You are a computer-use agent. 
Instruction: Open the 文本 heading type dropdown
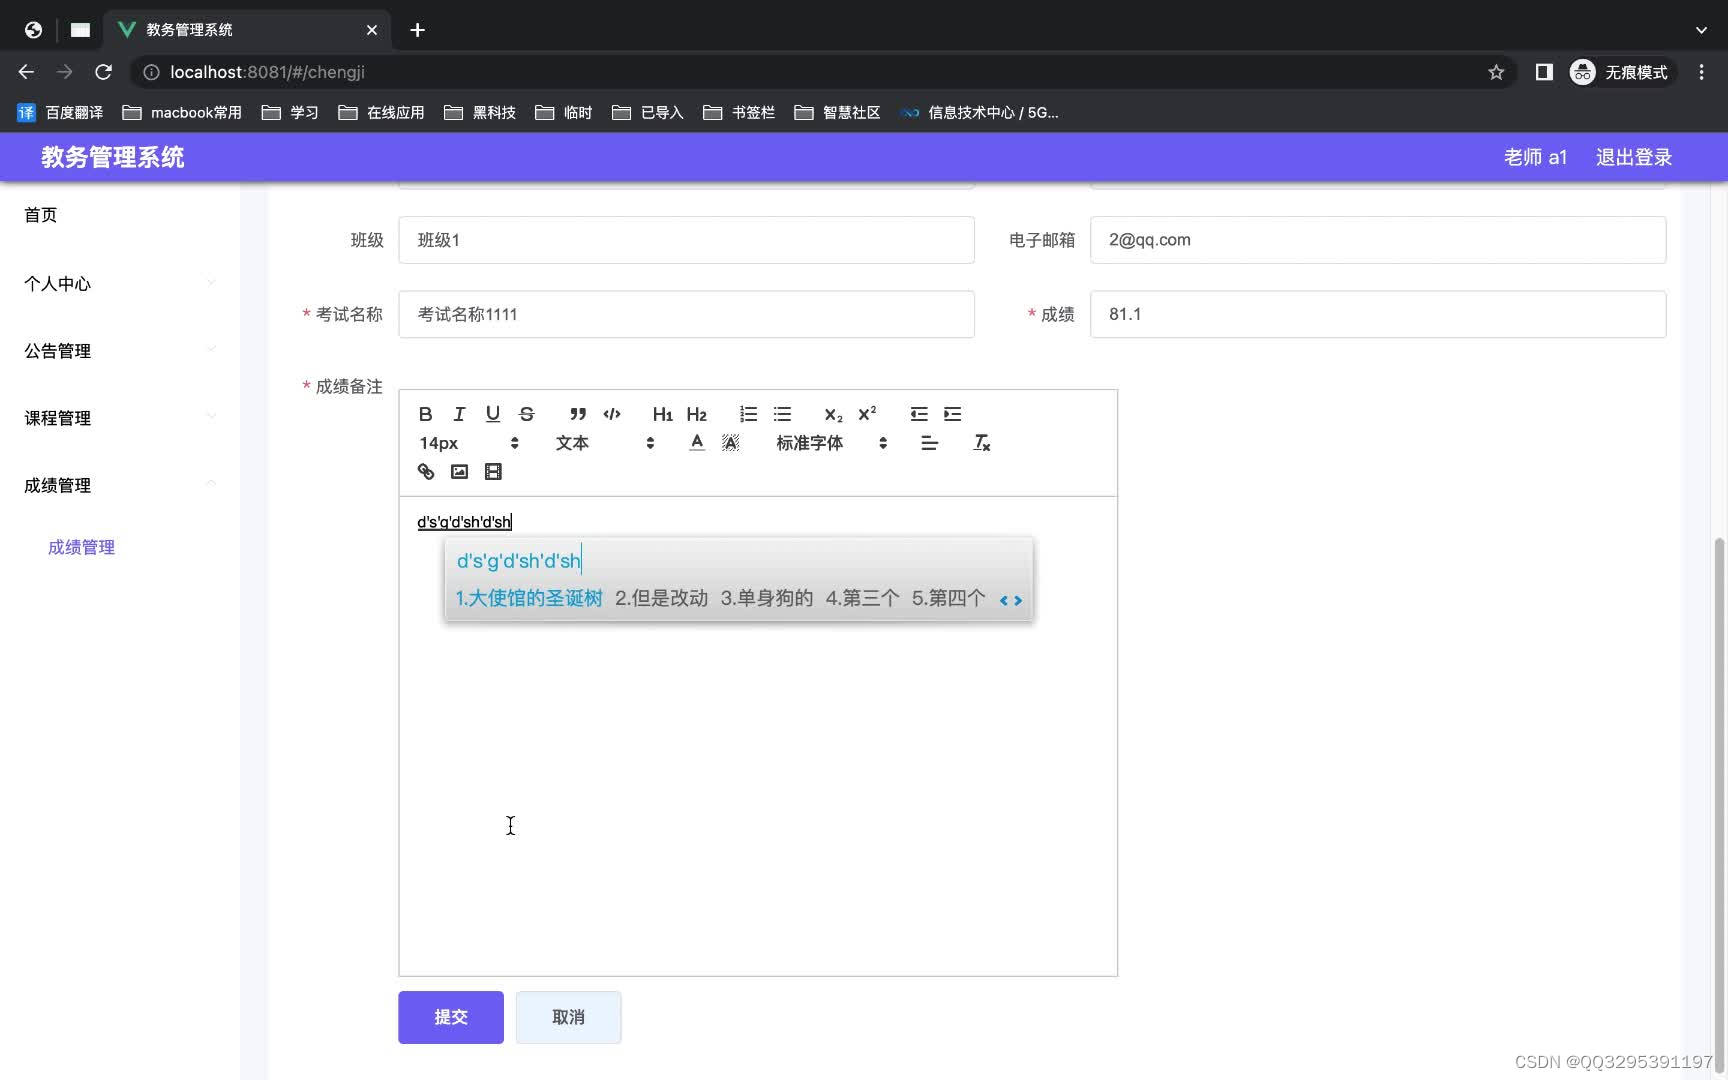(605, 443)
